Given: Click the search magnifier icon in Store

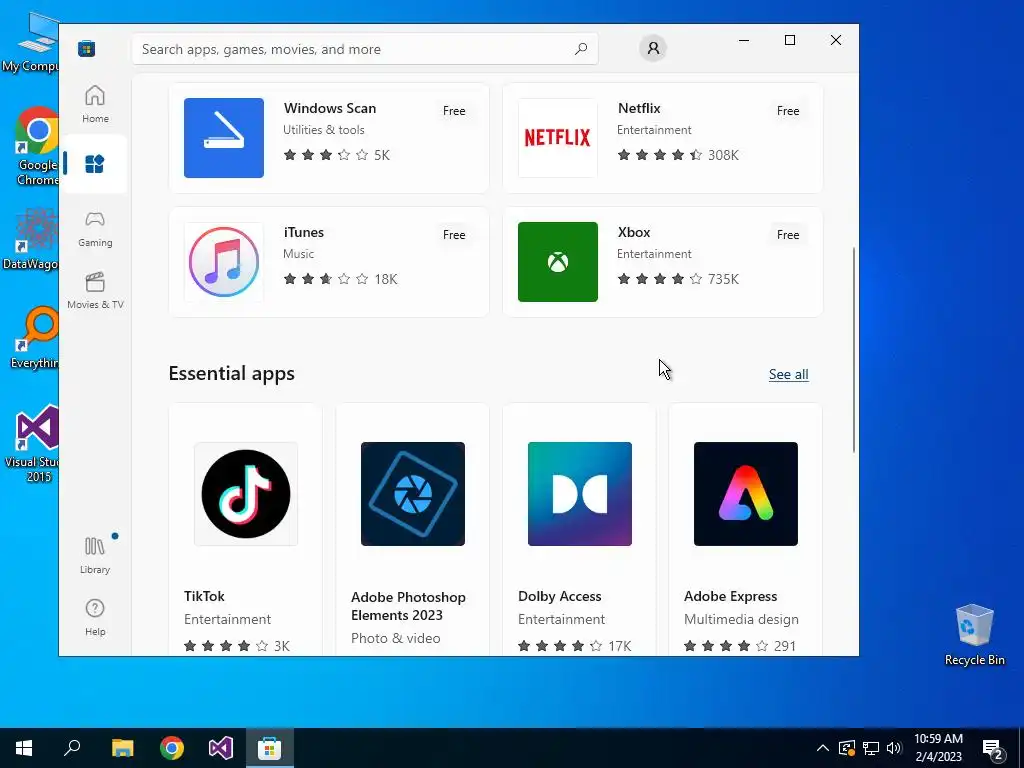Looking at the screenshot, I should 581,49.
